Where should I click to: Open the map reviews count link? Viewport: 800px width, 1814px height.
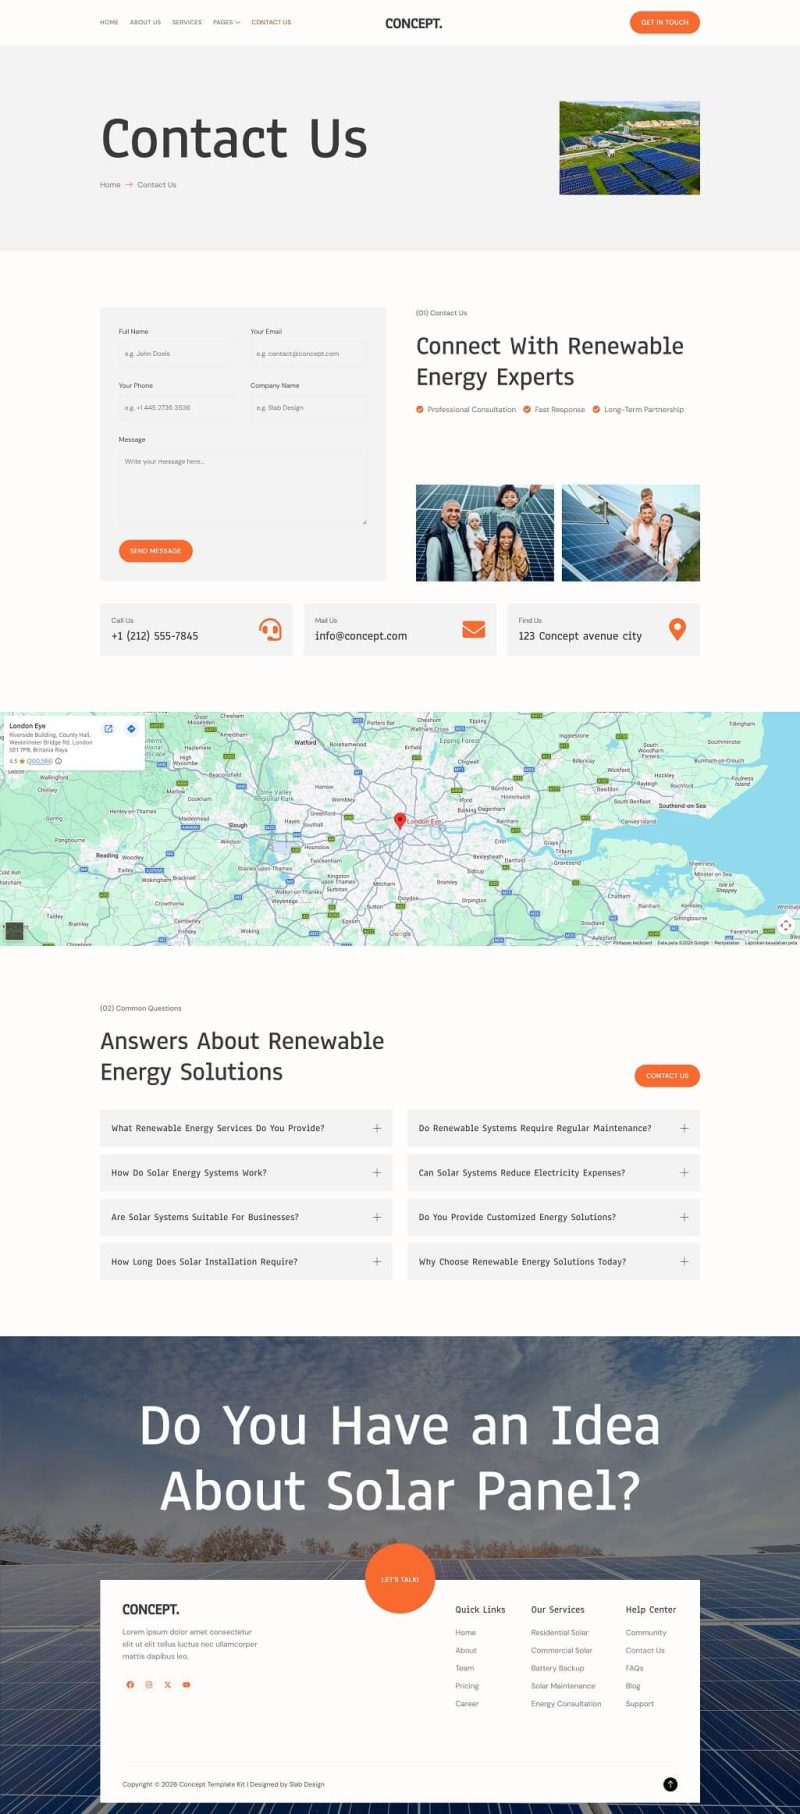[x=40, y=761]
